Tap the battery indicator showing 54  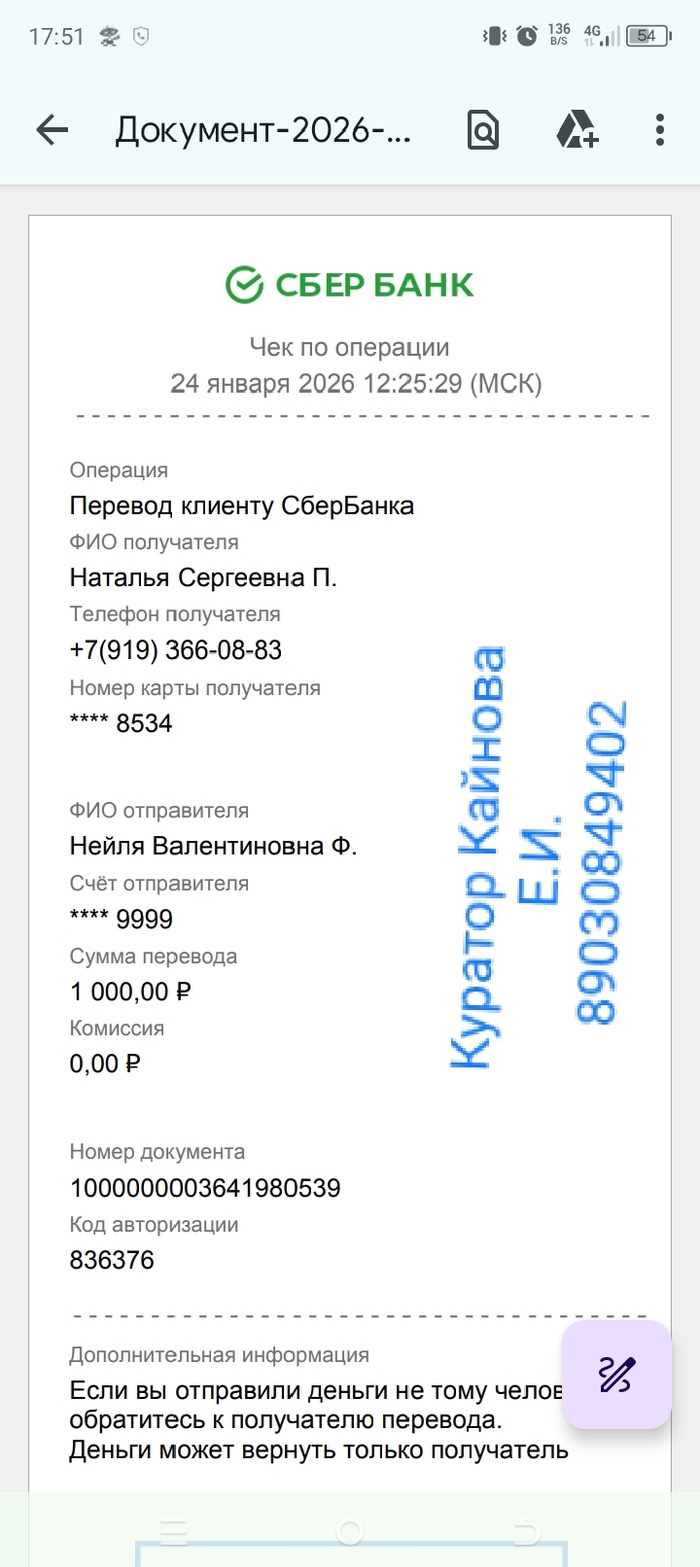click(647, 36)
